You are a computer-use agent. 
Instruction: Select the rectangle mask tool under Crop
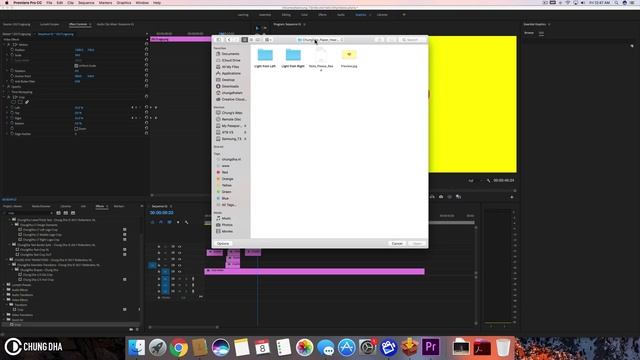click(20, 102)
